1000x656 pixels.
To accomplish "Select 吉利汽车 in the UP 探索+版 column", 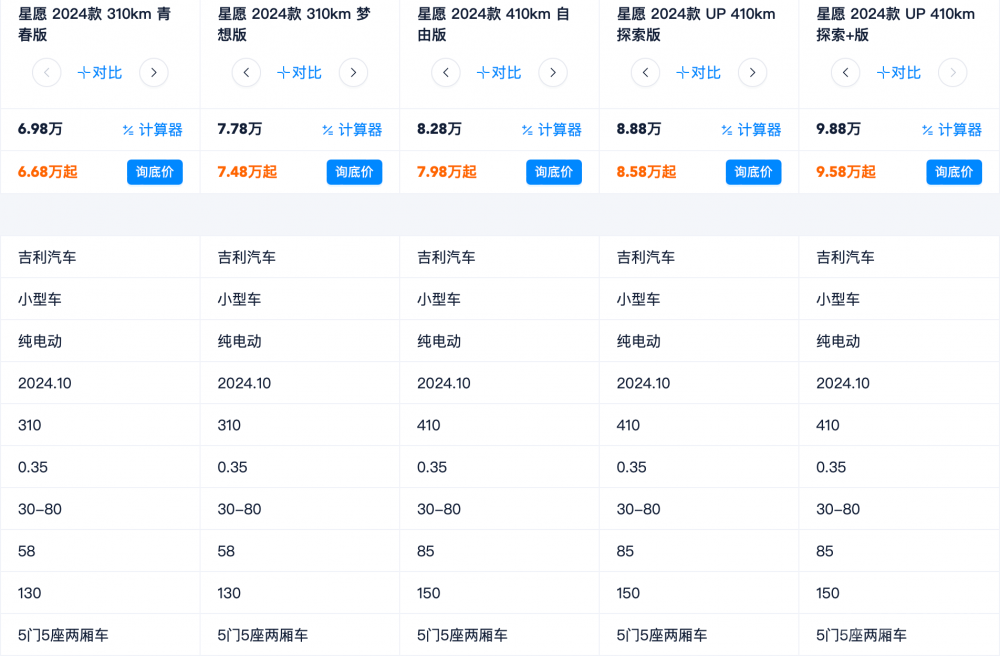I will (846, 258).
